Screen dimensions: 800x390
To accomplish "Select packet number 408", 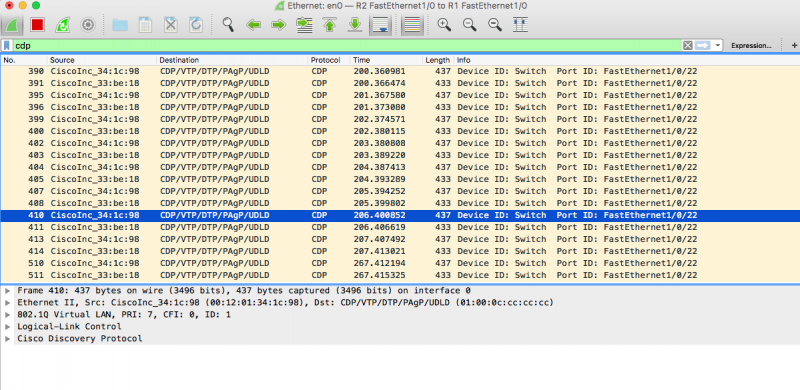I will (400, 203).
